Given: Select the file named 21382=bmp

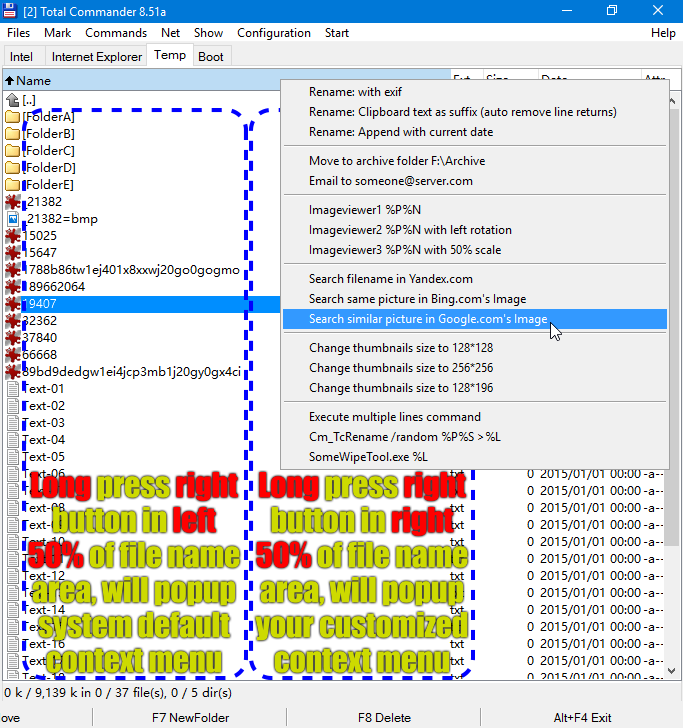Looking at the screenshot, I should coord(62,219).
